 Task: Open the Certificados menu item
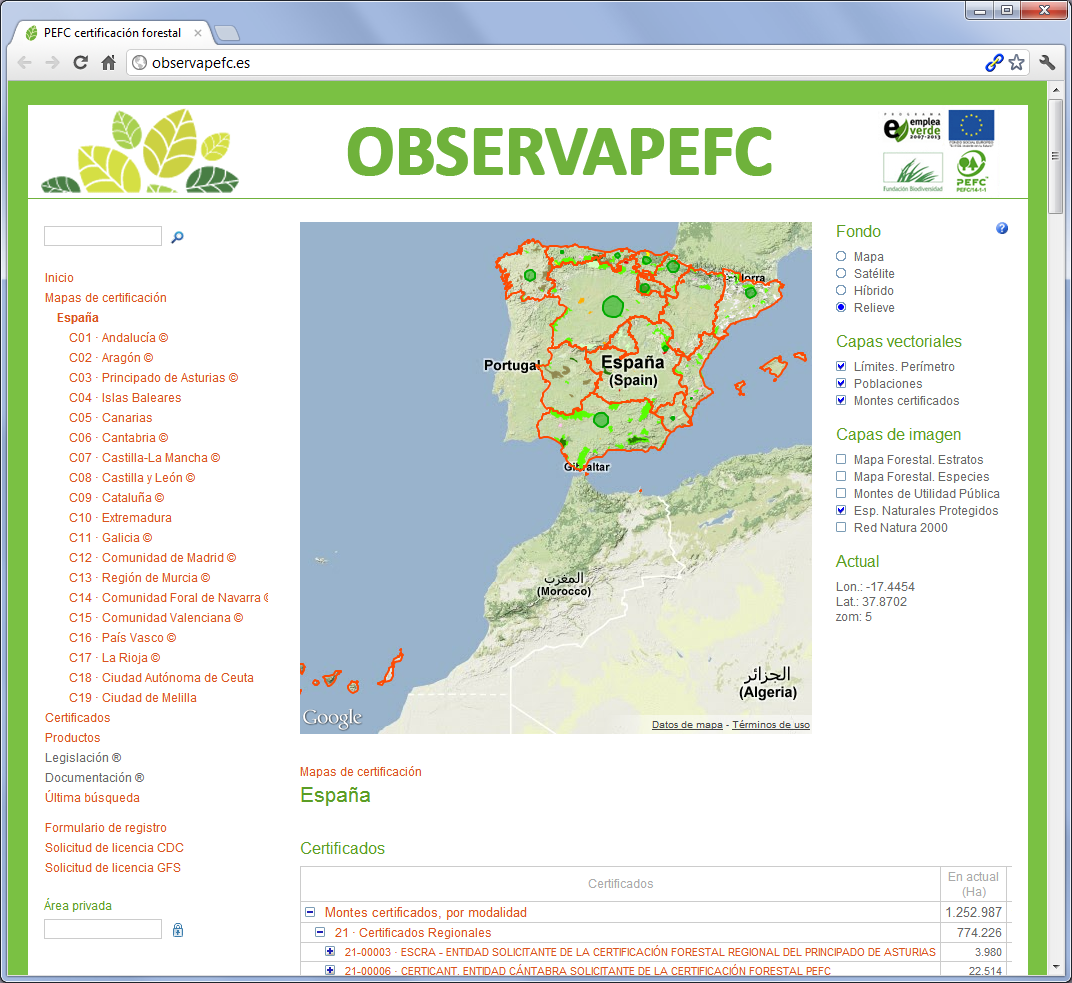click(78, 718)
